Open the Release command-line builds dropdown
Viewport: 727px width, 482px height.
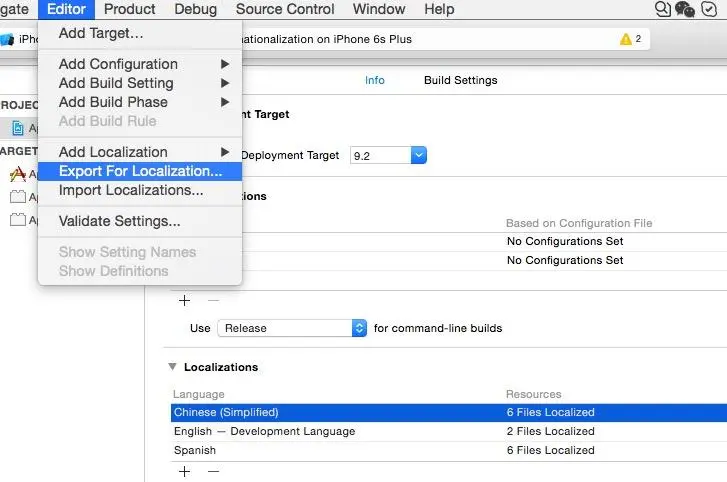point(292,328)
